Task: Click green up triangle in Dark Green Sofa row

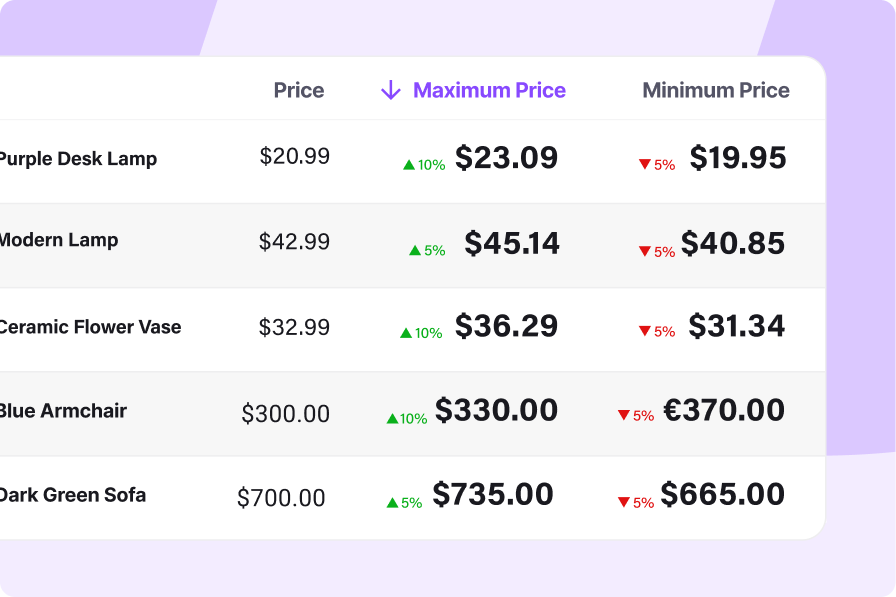Action: pyautogui.click(x=392, y=503)
